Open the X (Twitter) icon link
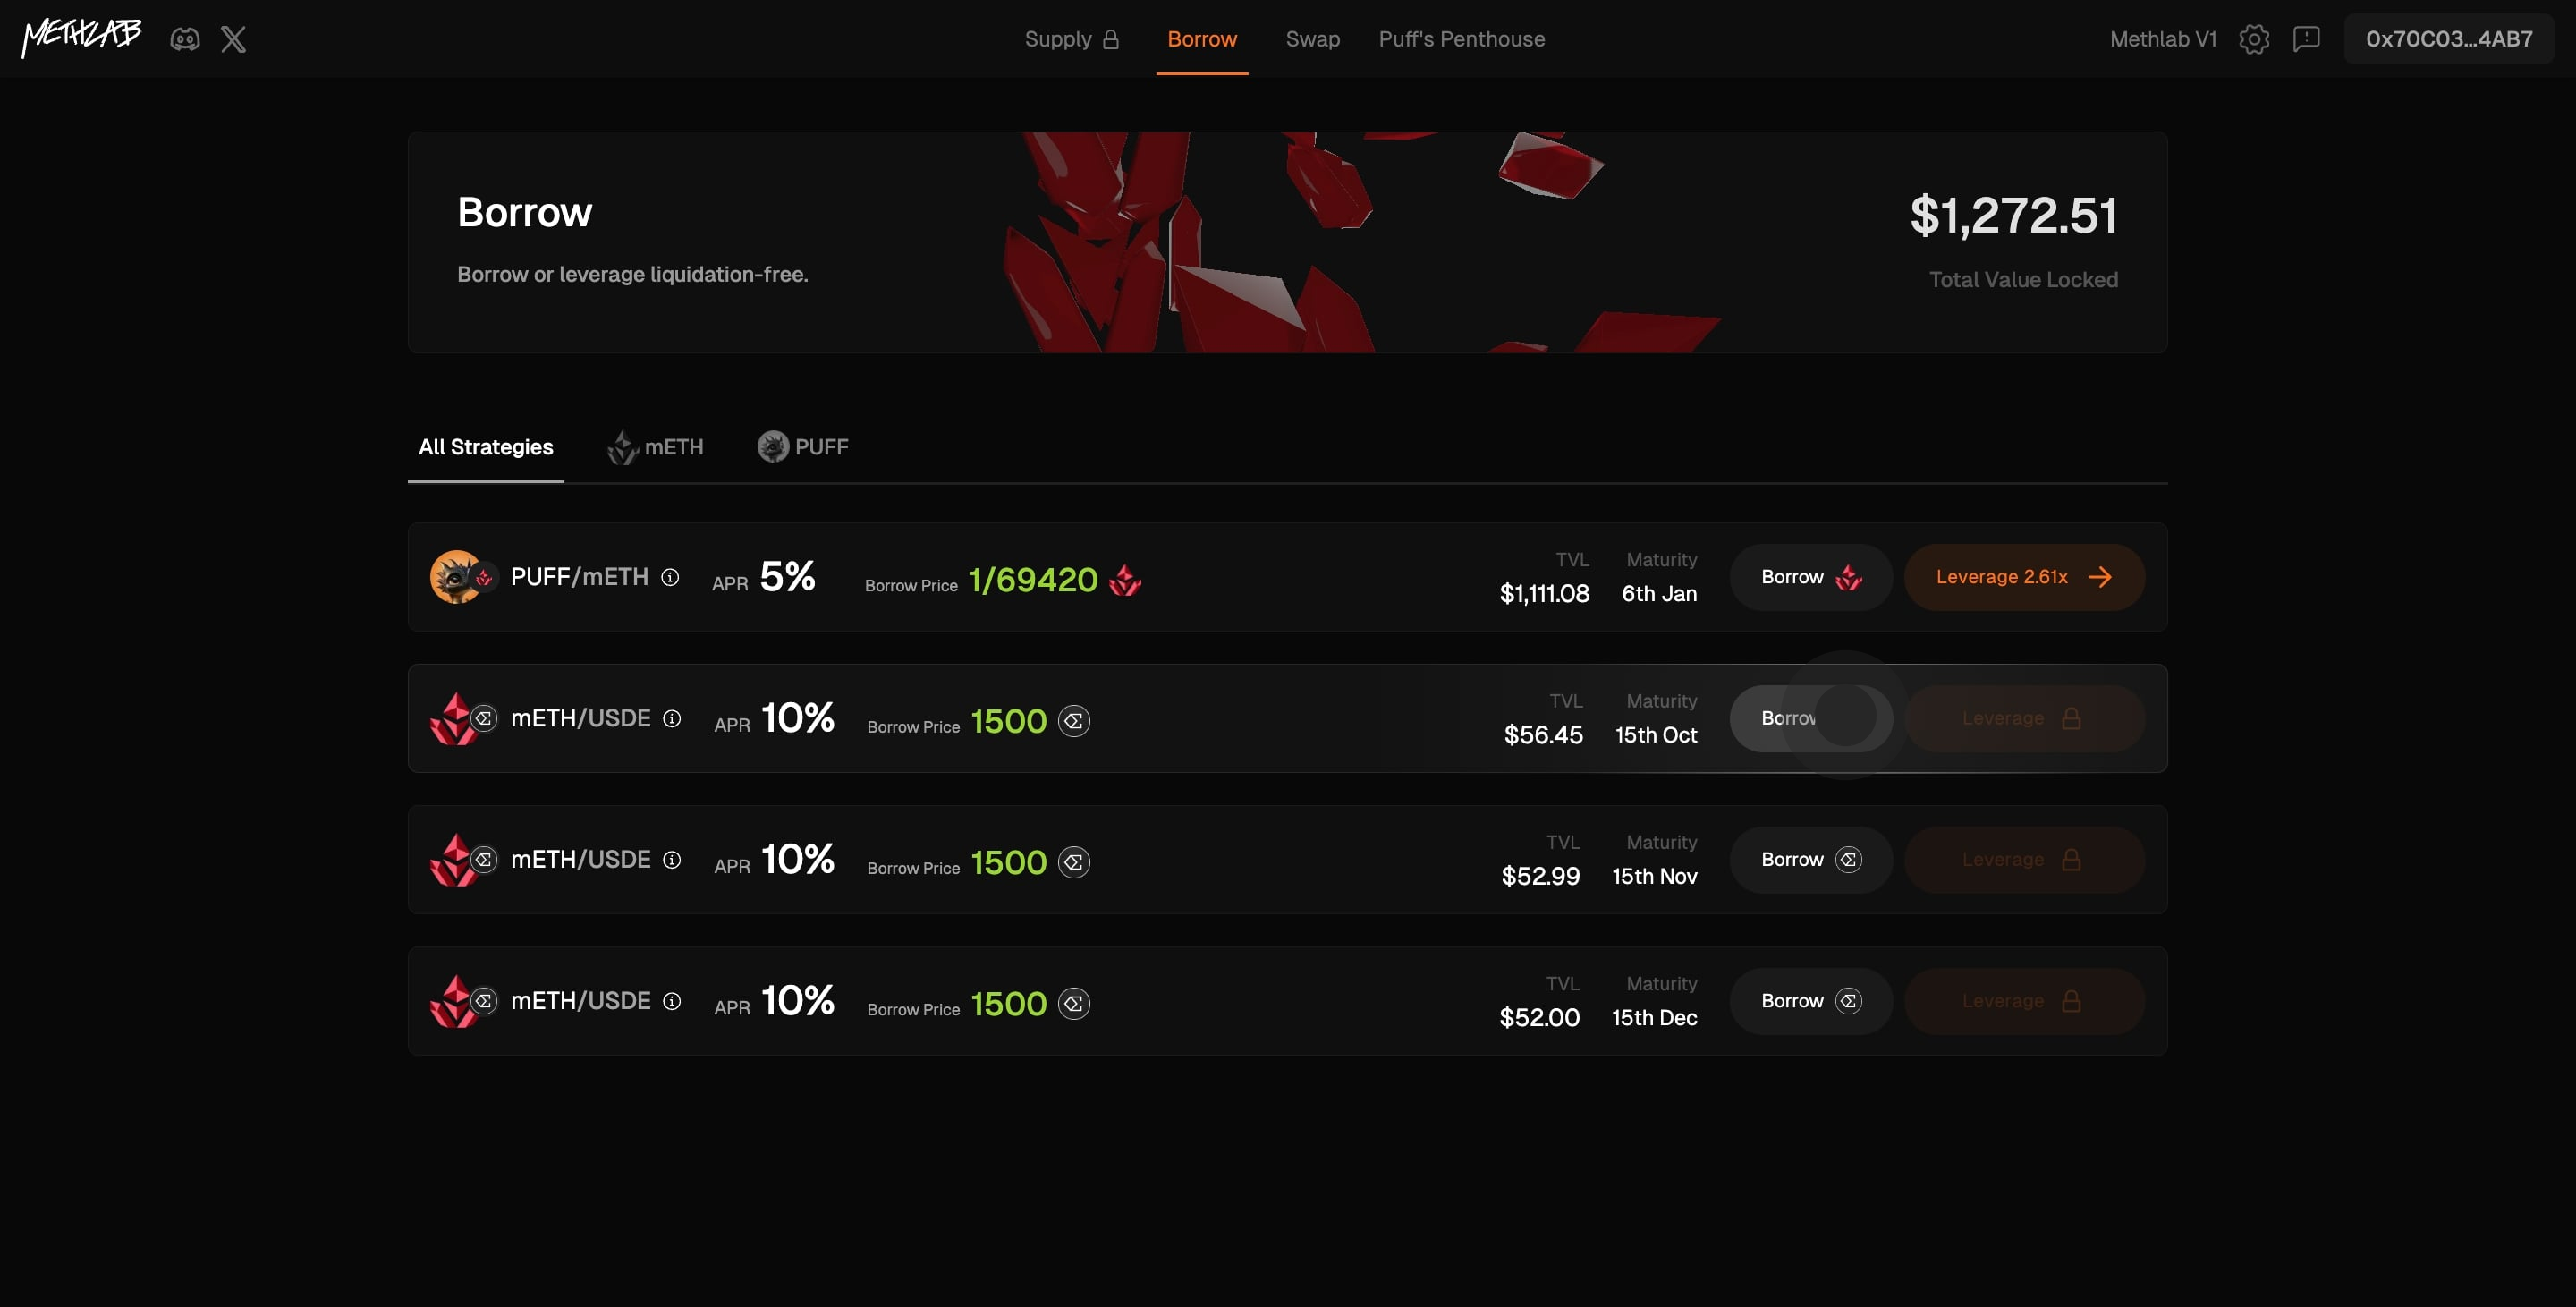 tap(233, 39)
